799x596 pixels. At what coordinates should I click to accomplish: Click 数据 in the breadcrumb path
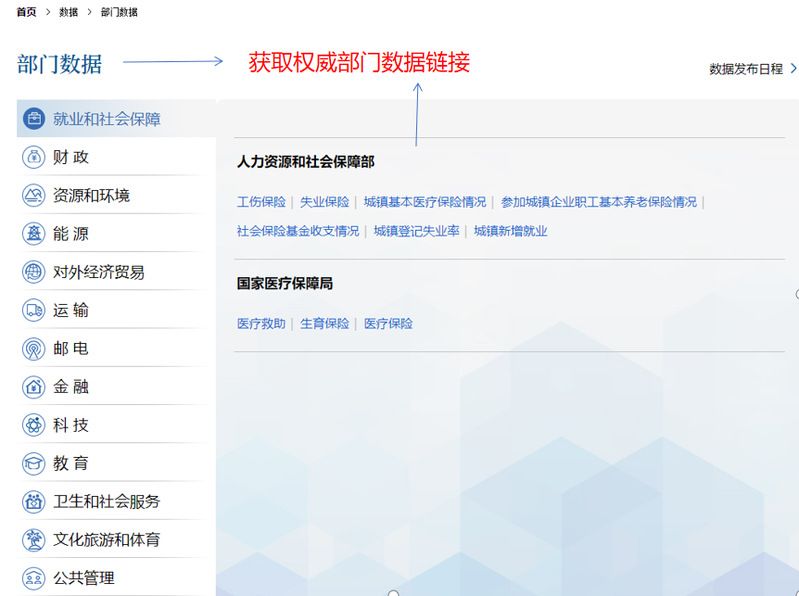pos(69,12)
